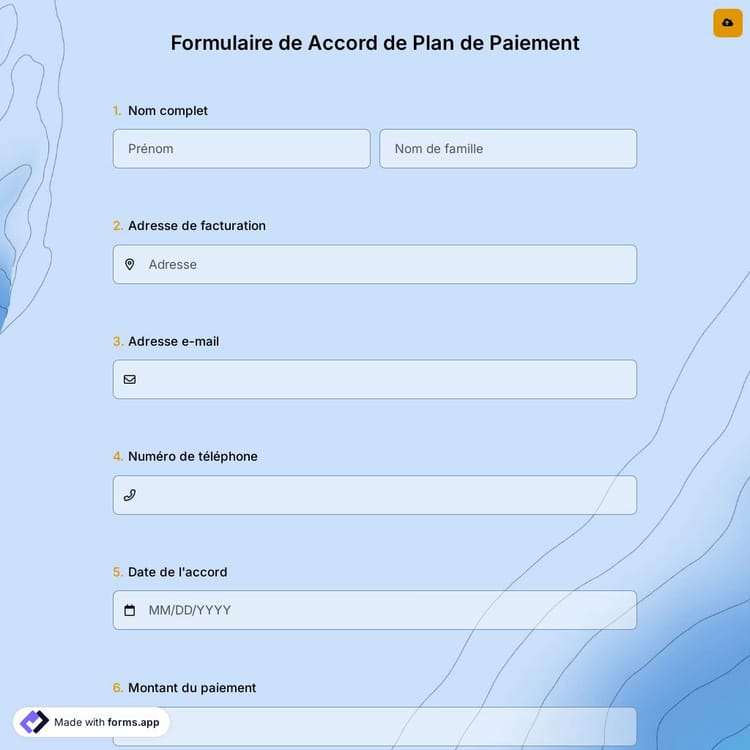The width and height of the screenshot is (750, 750).
Task: Click the Numéro de téléphone label
Action: tap(193, 457)
